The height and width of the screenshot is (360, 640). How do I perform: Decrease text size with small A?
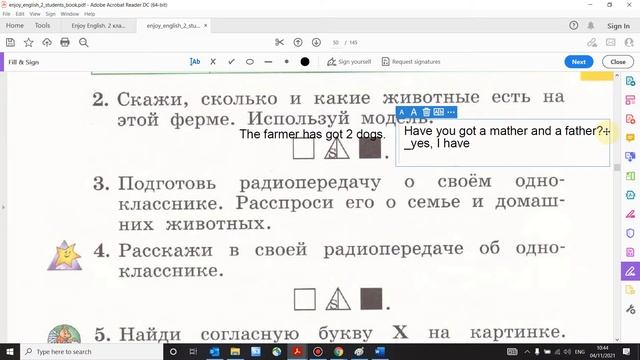(x=402, y=112)
